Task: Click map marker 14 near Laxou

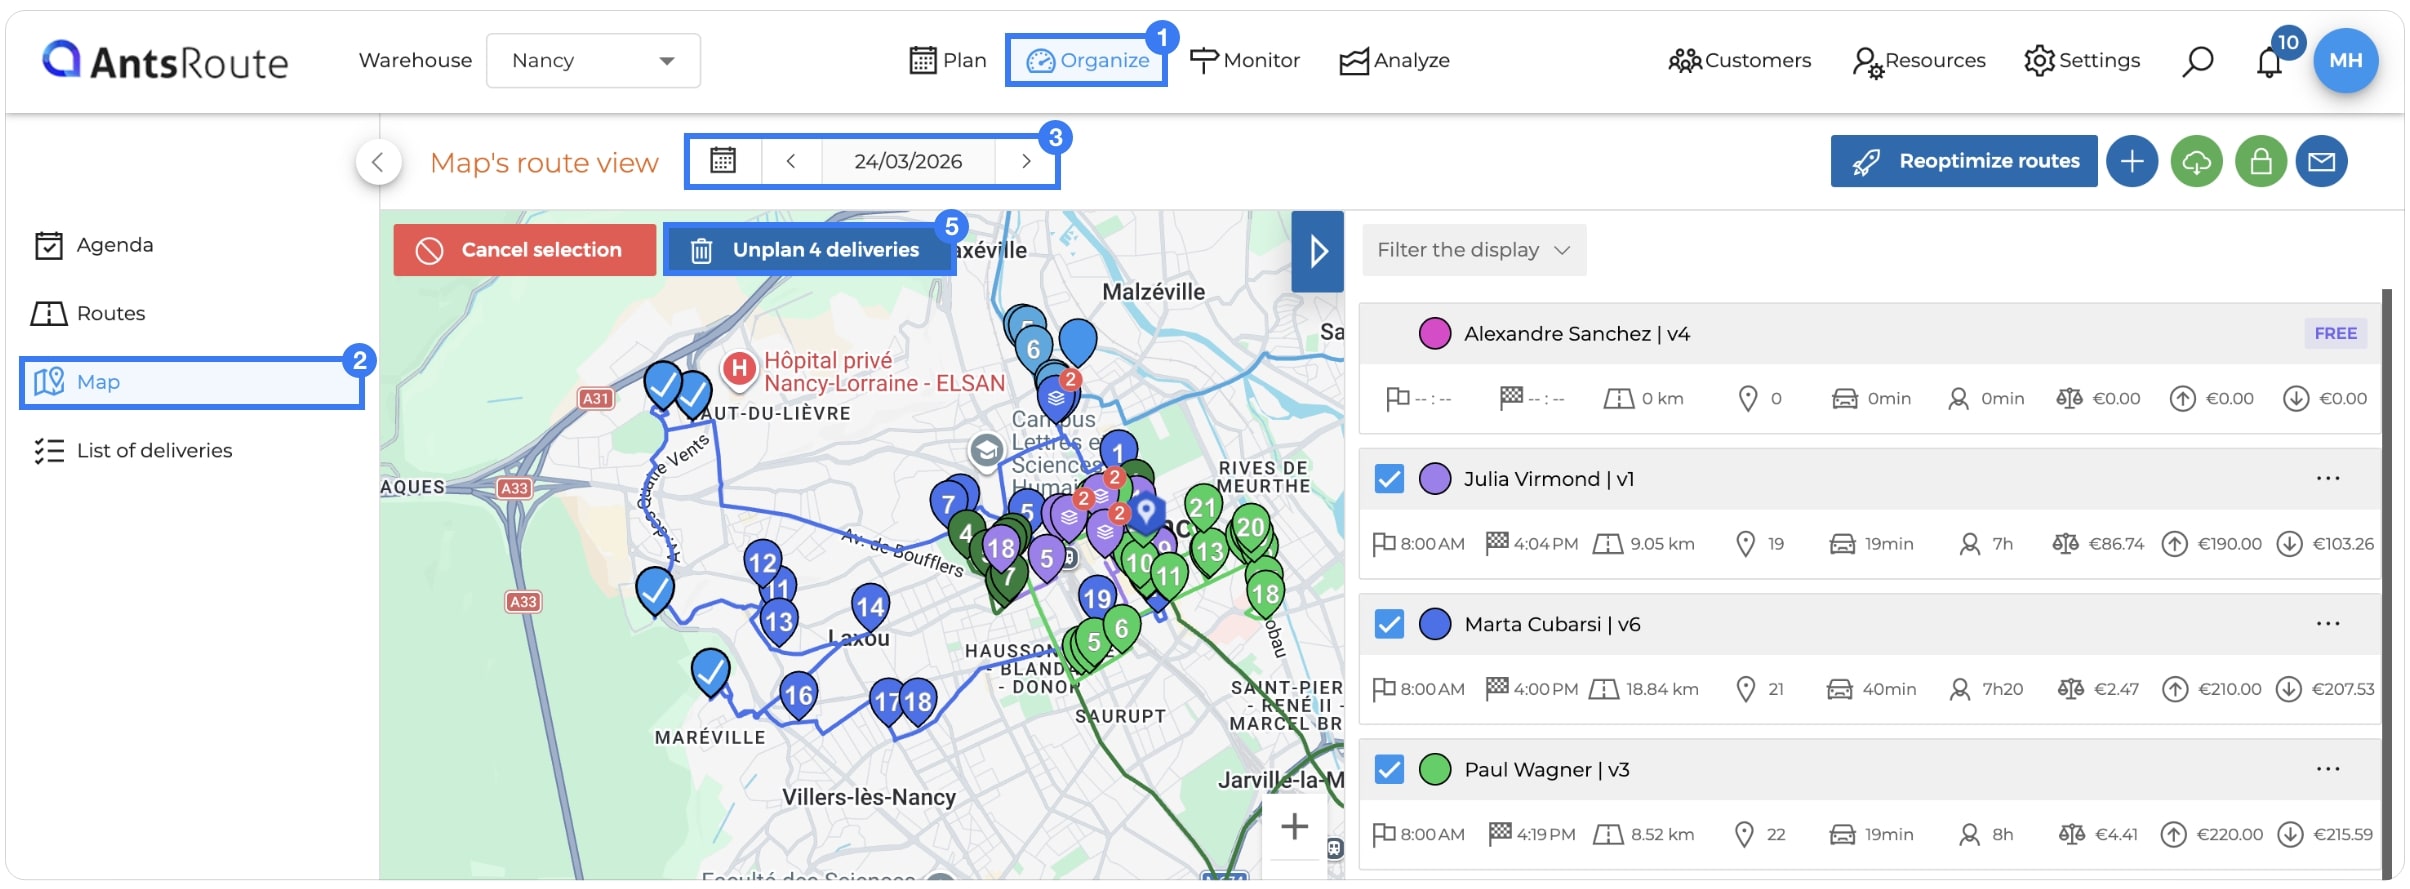Action: tap(870, 604)
